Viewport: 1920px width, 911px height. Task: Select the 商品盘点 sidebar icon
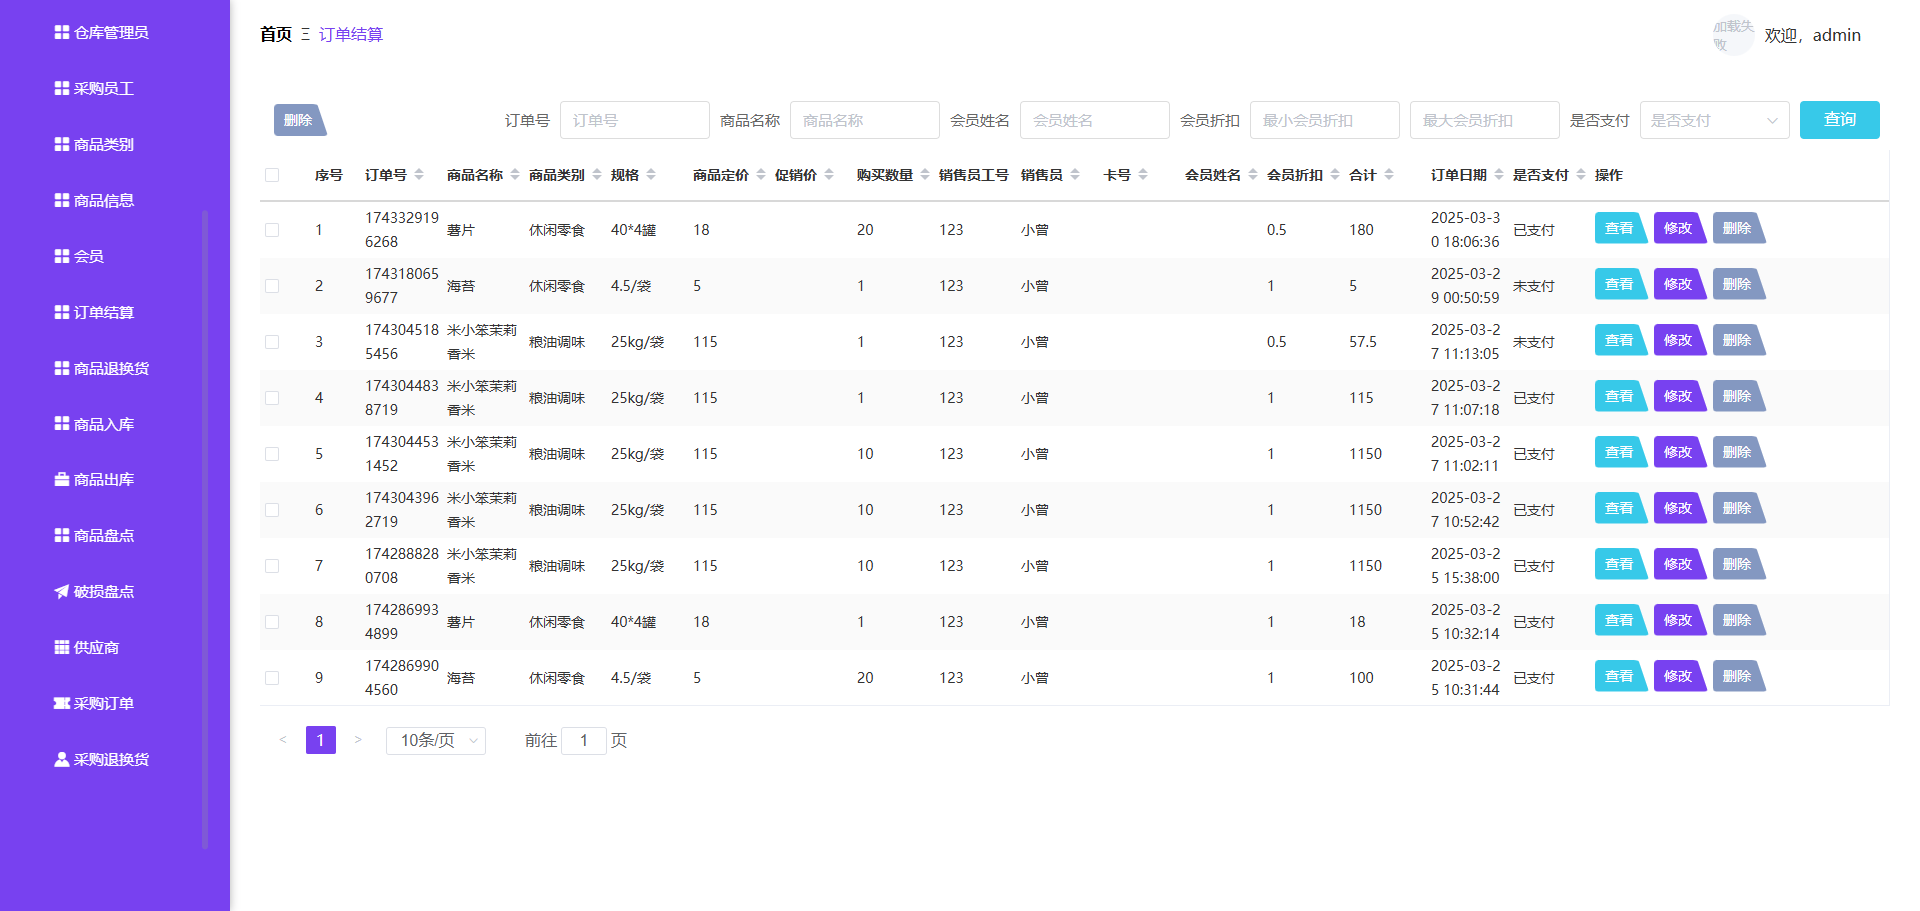(x=60, y=535)
